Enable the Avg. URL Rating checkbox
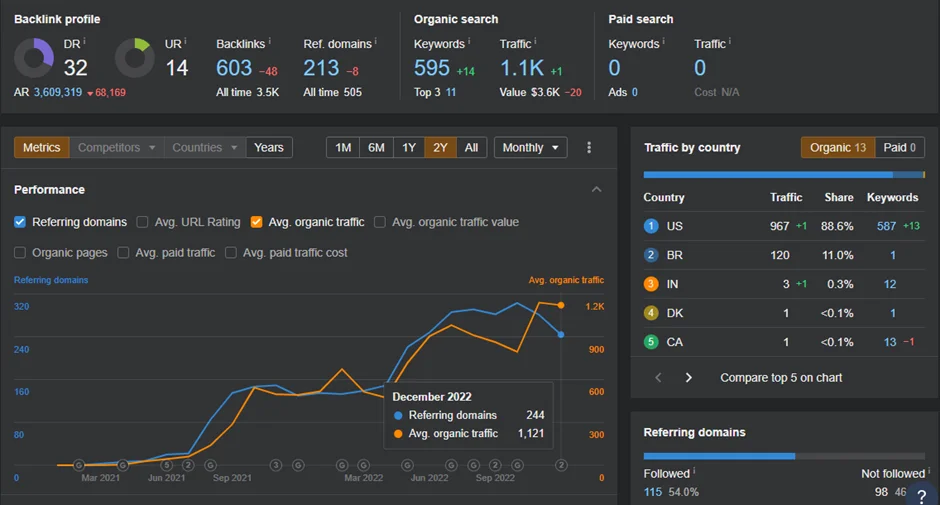This screenshot has height=505, width=940. [142, 222]
